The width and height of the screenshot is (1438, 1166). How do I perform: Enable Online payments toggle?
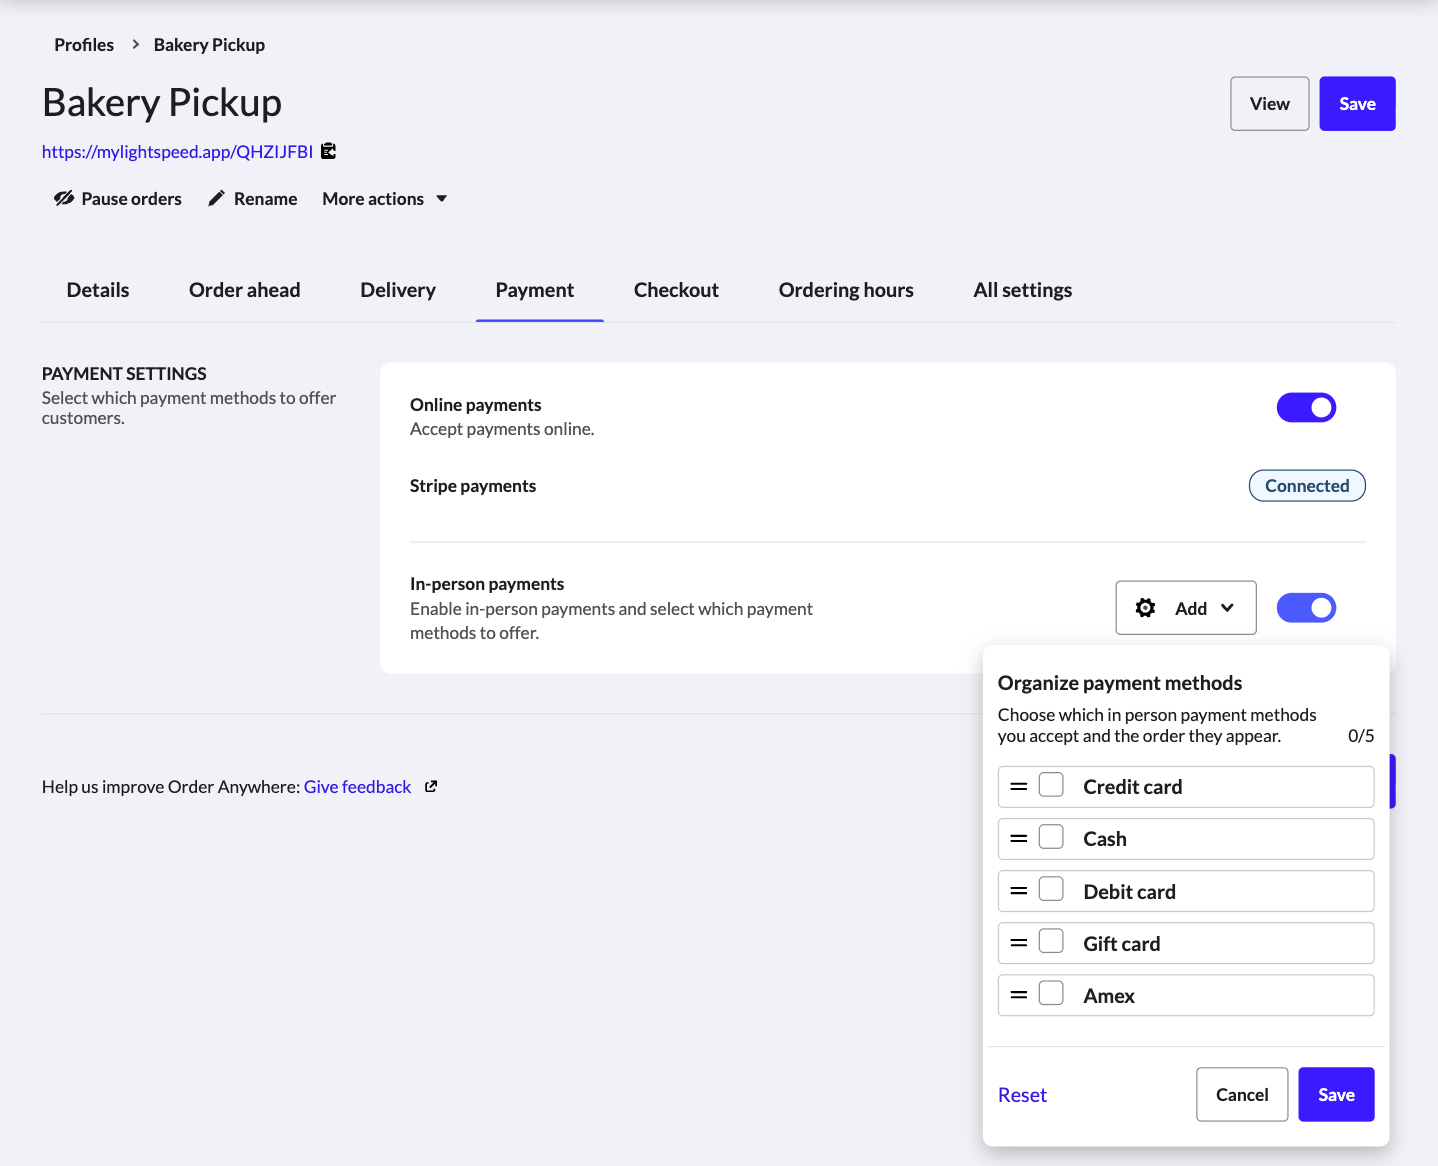(1307, 407)
